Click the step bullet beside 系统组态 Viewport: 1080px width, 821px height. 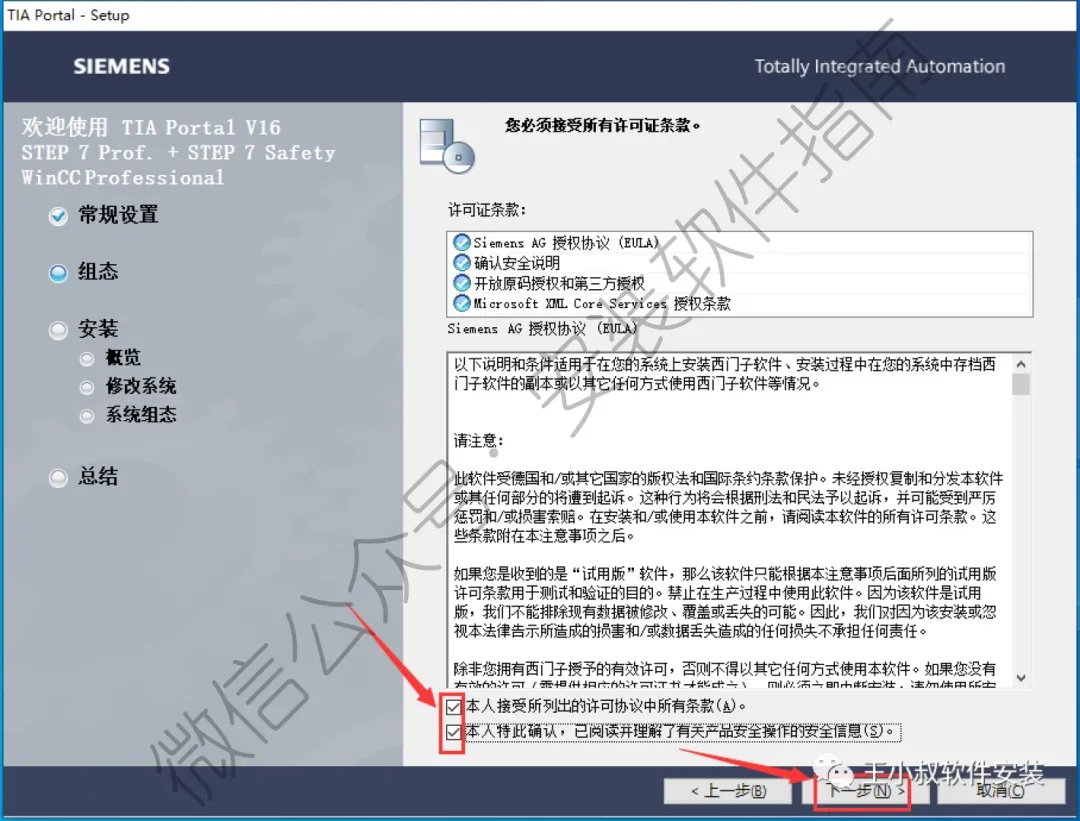click(87, 416)
